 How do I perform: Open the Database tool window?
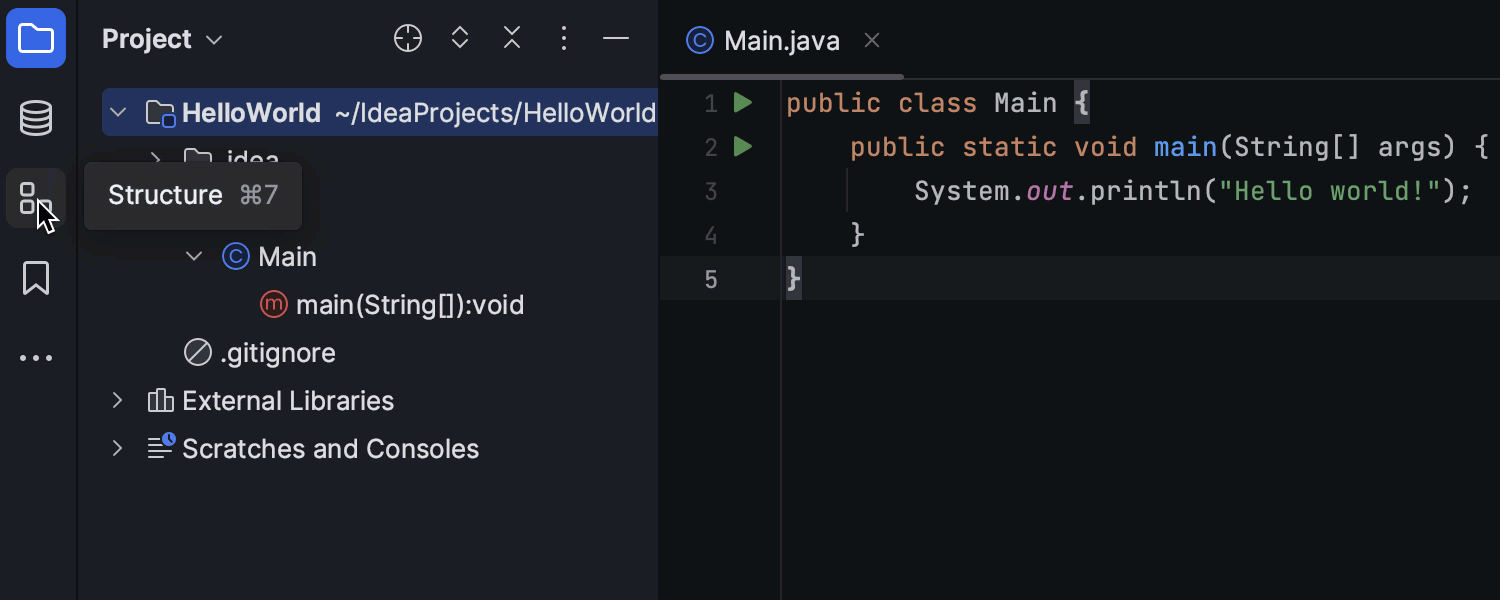[x=36, y=119]
